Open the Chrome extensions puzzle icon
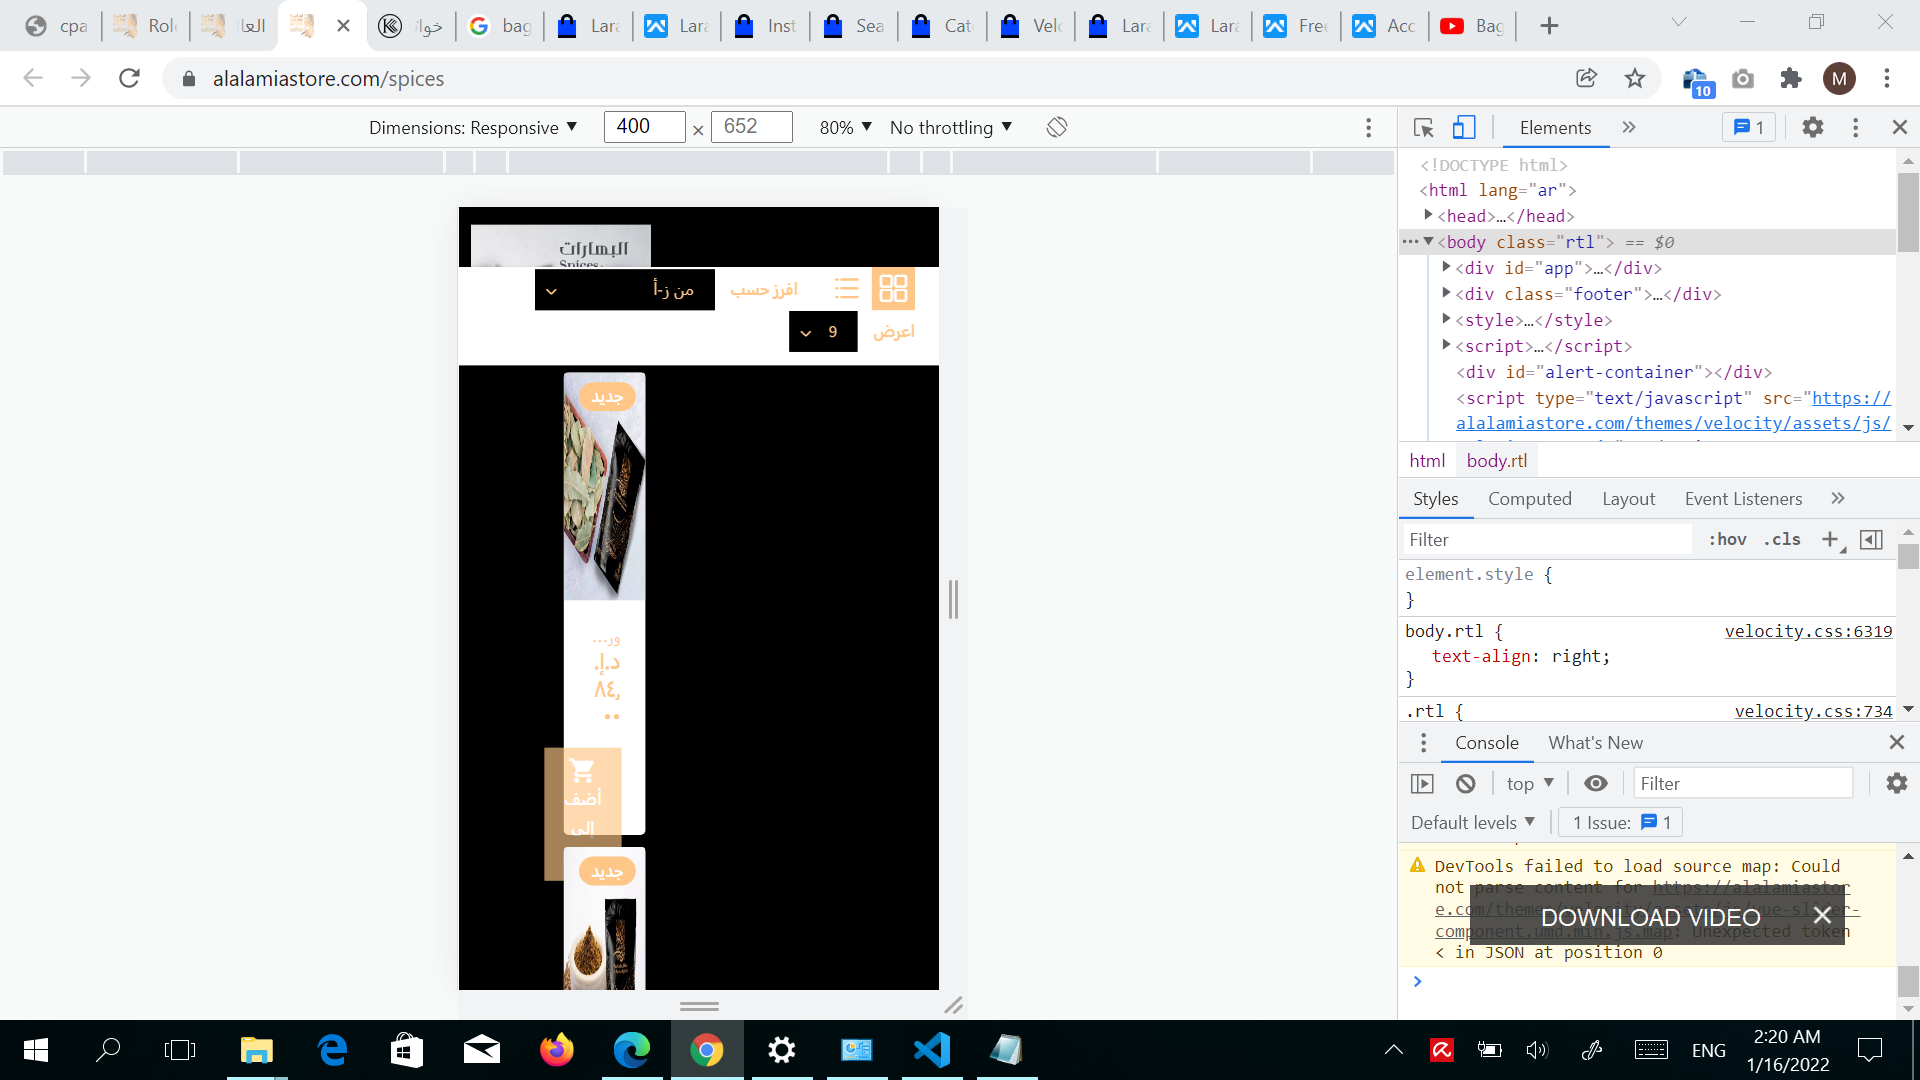 (x=1791, y=78)
